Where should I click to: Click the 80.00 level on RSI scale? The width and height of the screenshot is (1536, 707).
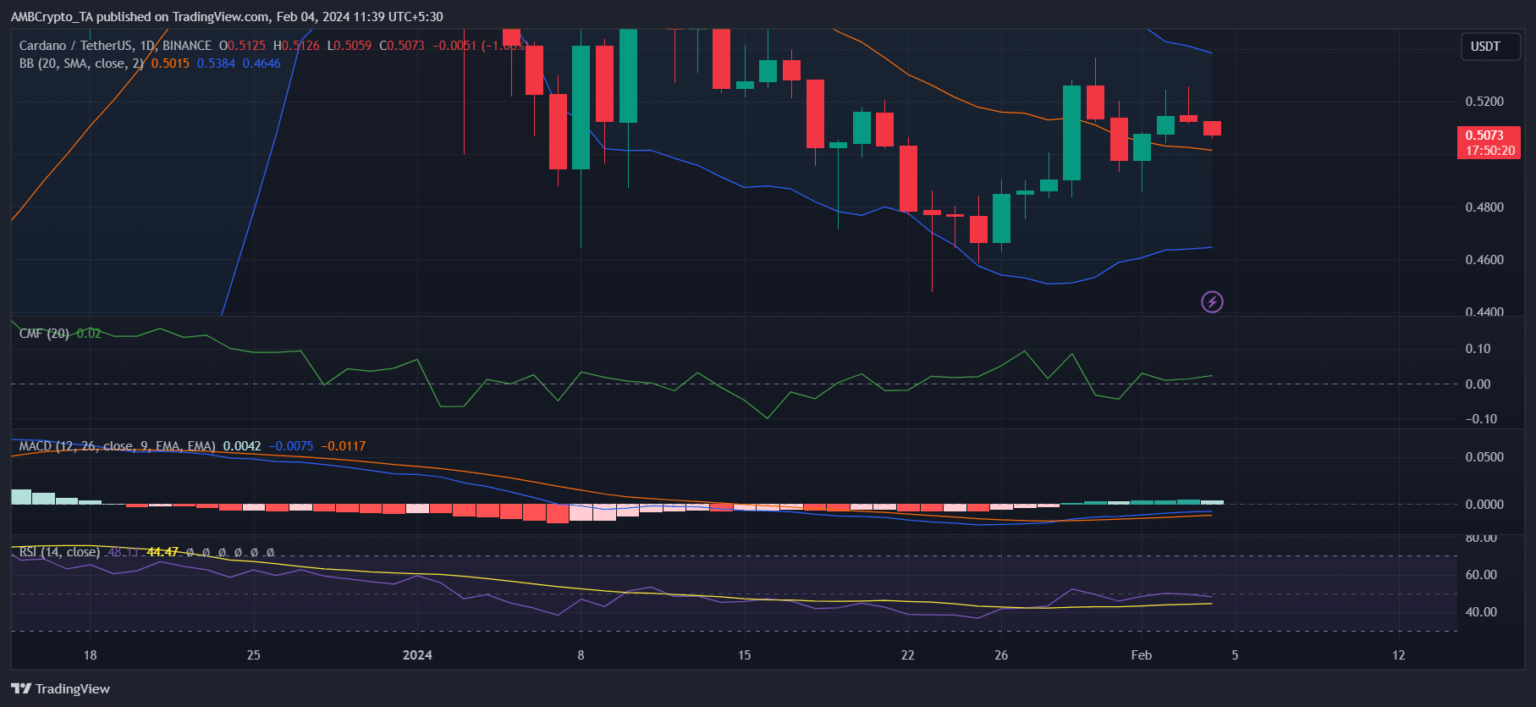[x=1485, y=538]
